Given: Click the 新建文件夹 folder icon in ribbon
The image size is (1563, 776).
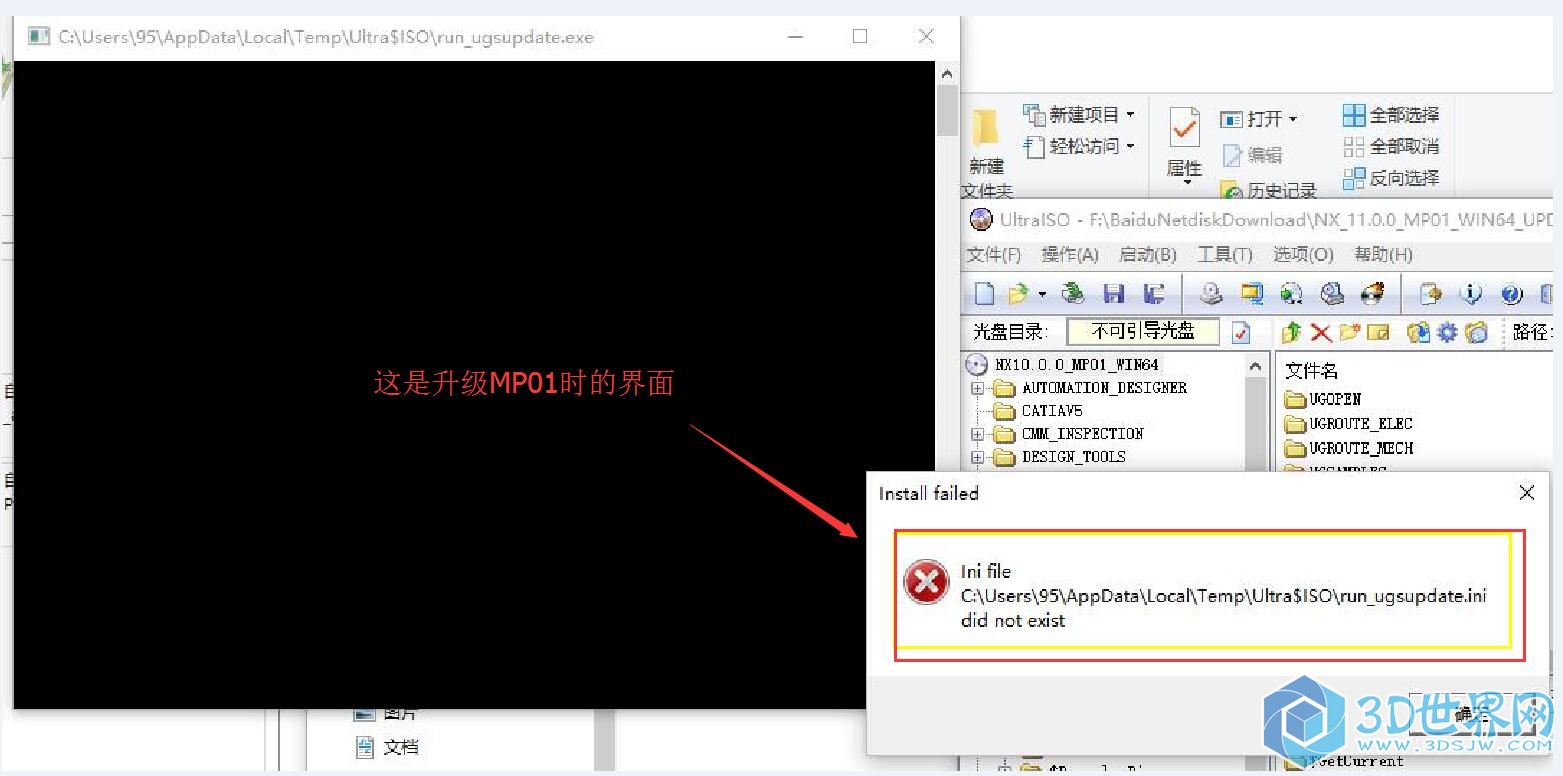Looking at the screenshot, I should [x=986, y=130].
